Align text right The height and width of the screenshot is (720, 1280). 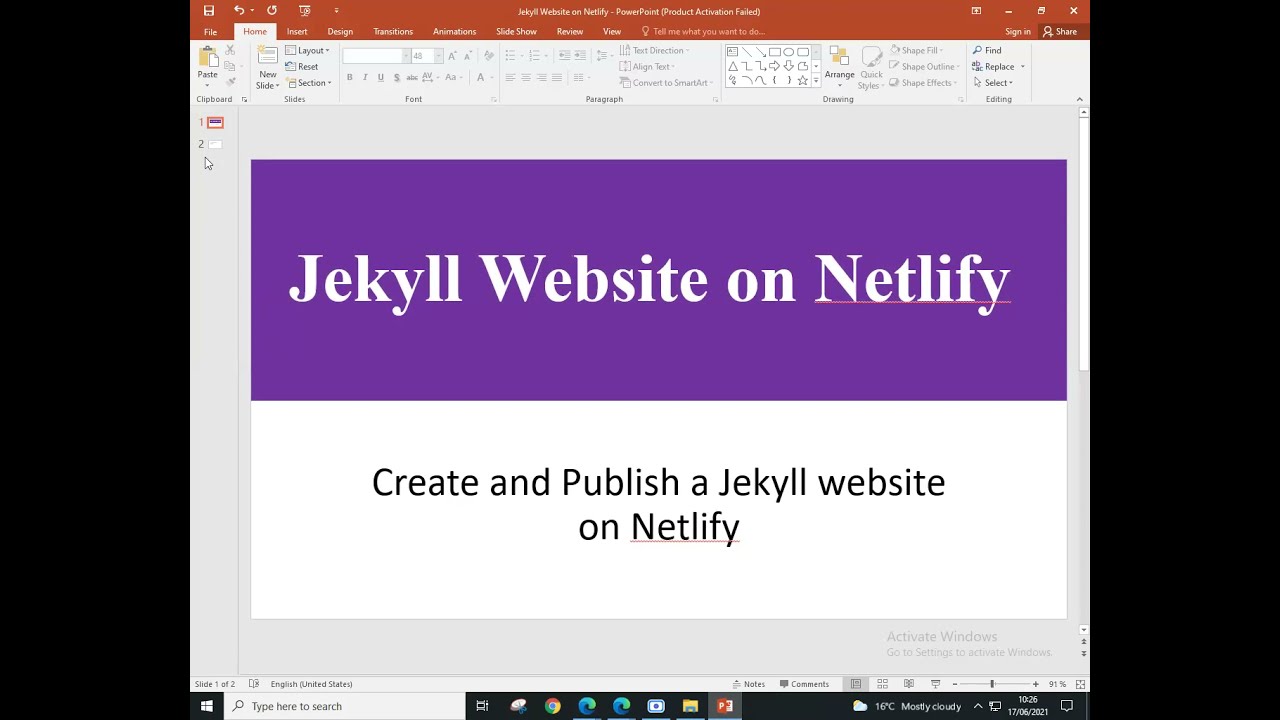click(542, 78)
